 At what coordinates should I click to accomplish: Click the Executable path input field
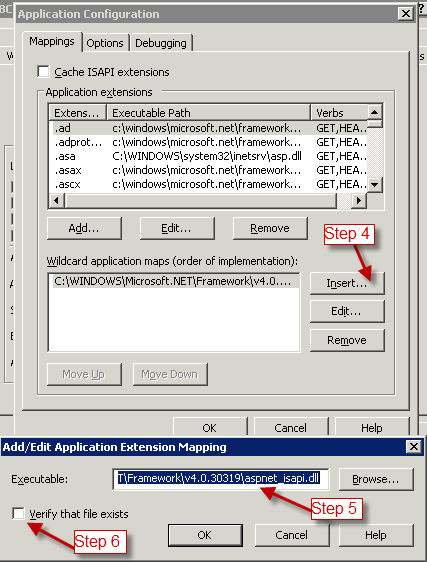(220, 479)
